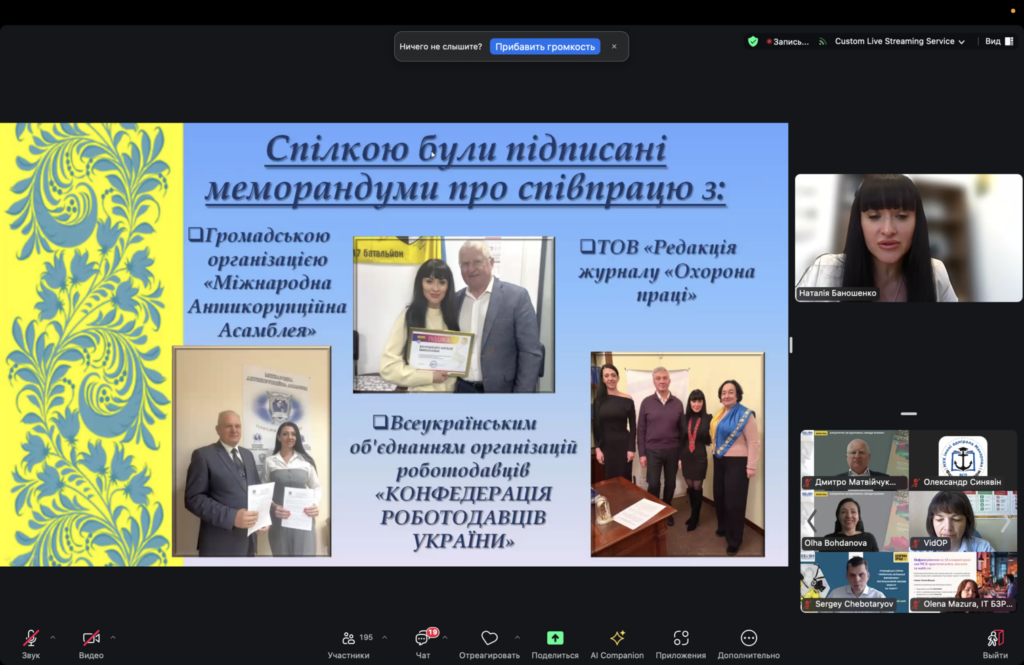Click the green encryption shield icon
Viewport: 1024px width, 665px height.
tap(753, 41)
